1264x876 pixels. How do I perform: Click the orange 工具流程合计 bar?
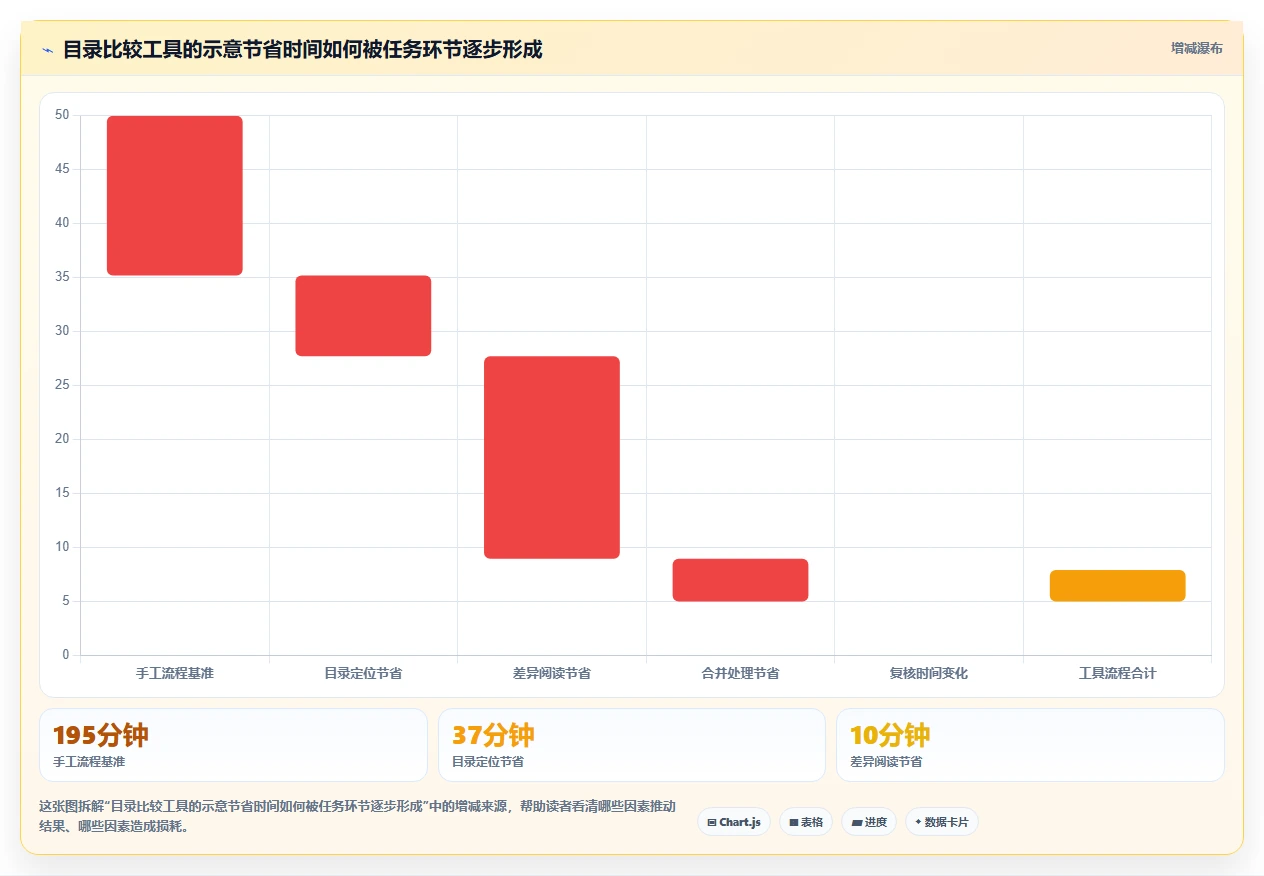pos(1117,586)
